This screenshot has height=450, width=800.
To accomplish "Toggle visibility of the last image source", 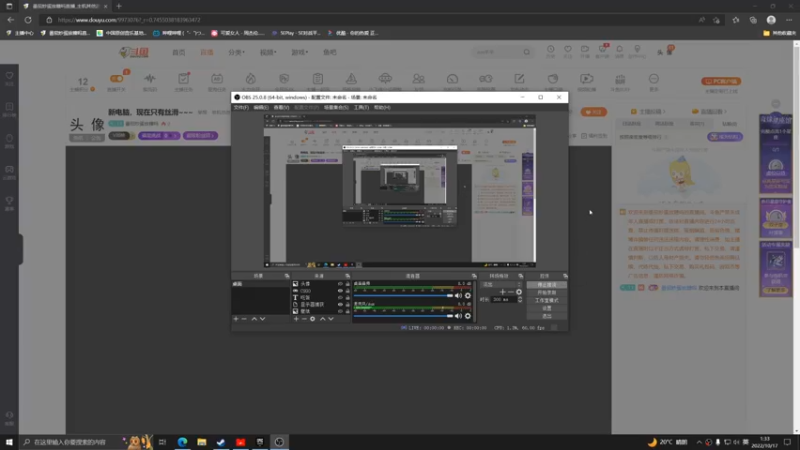I will coord(340,311).
